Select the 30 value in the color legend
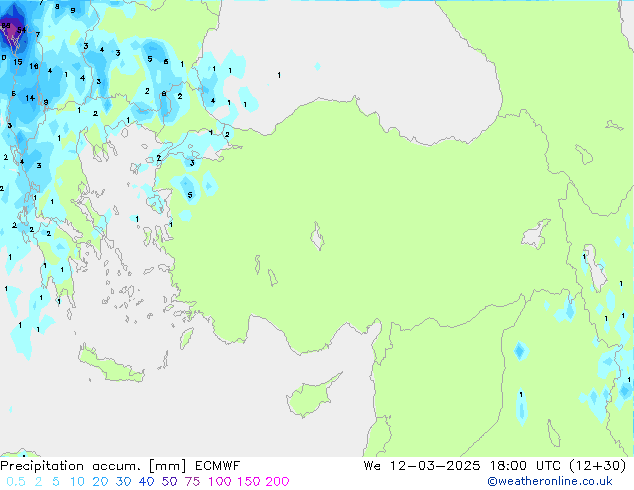The height and width of the screenshot is (490, 634). 123,482
